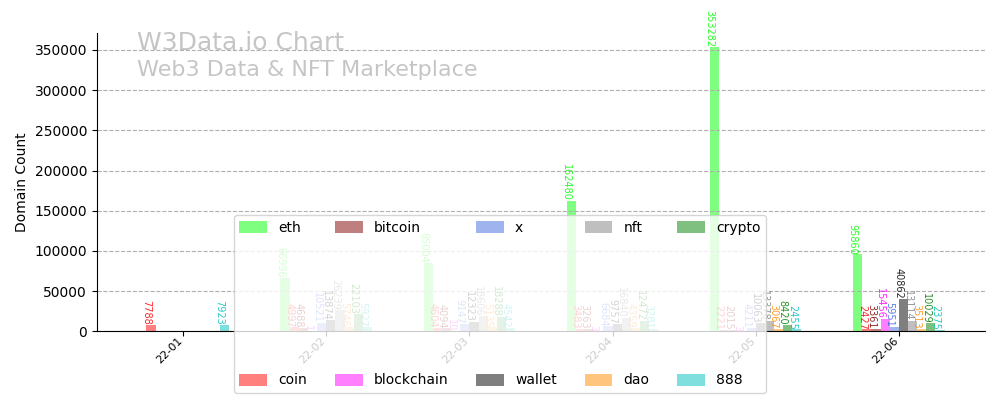Click the gray wallet bar labeled 40862
The height and width of the screenshot is (400, 1000).
tap(903, 316)
